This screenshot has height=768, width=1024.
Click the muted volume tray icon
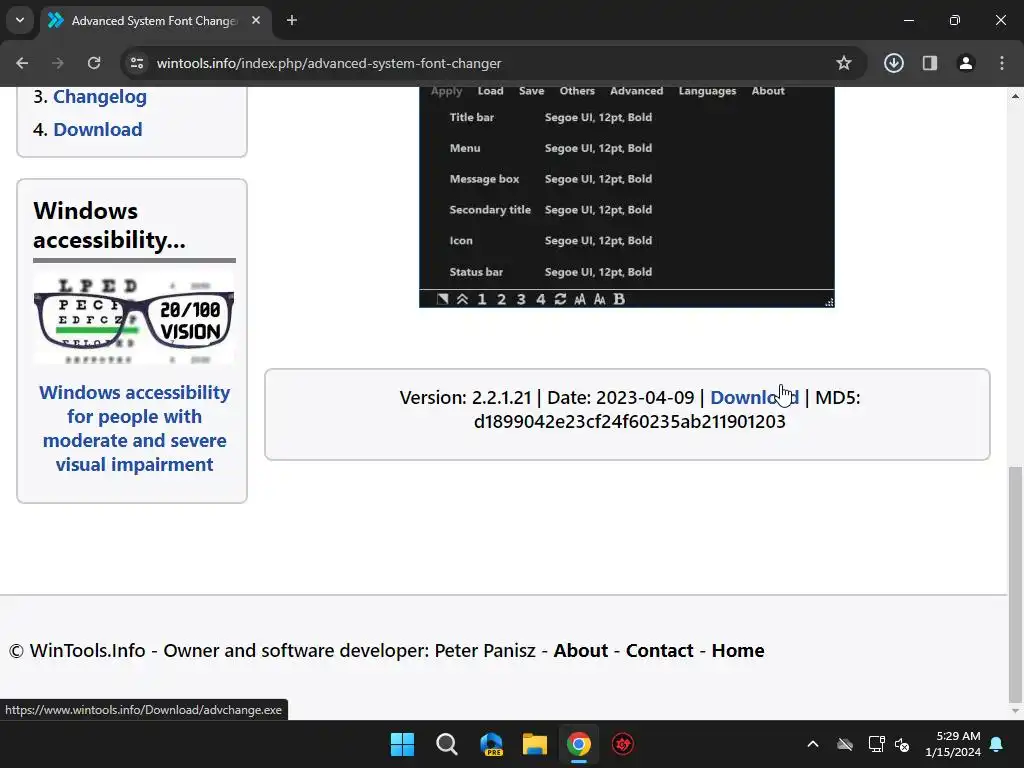click(903, 744)
